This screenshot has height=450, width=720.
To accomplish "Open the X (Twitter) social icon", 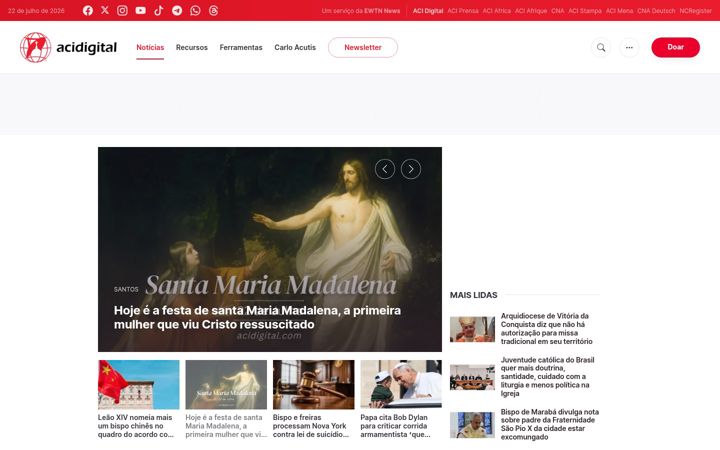I will point(105,11).
